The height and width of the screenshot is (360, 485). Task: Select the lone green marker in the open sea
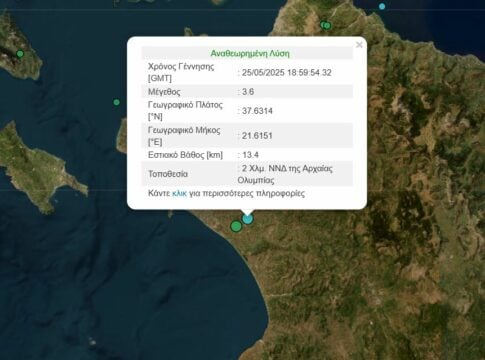coord(116,102)
